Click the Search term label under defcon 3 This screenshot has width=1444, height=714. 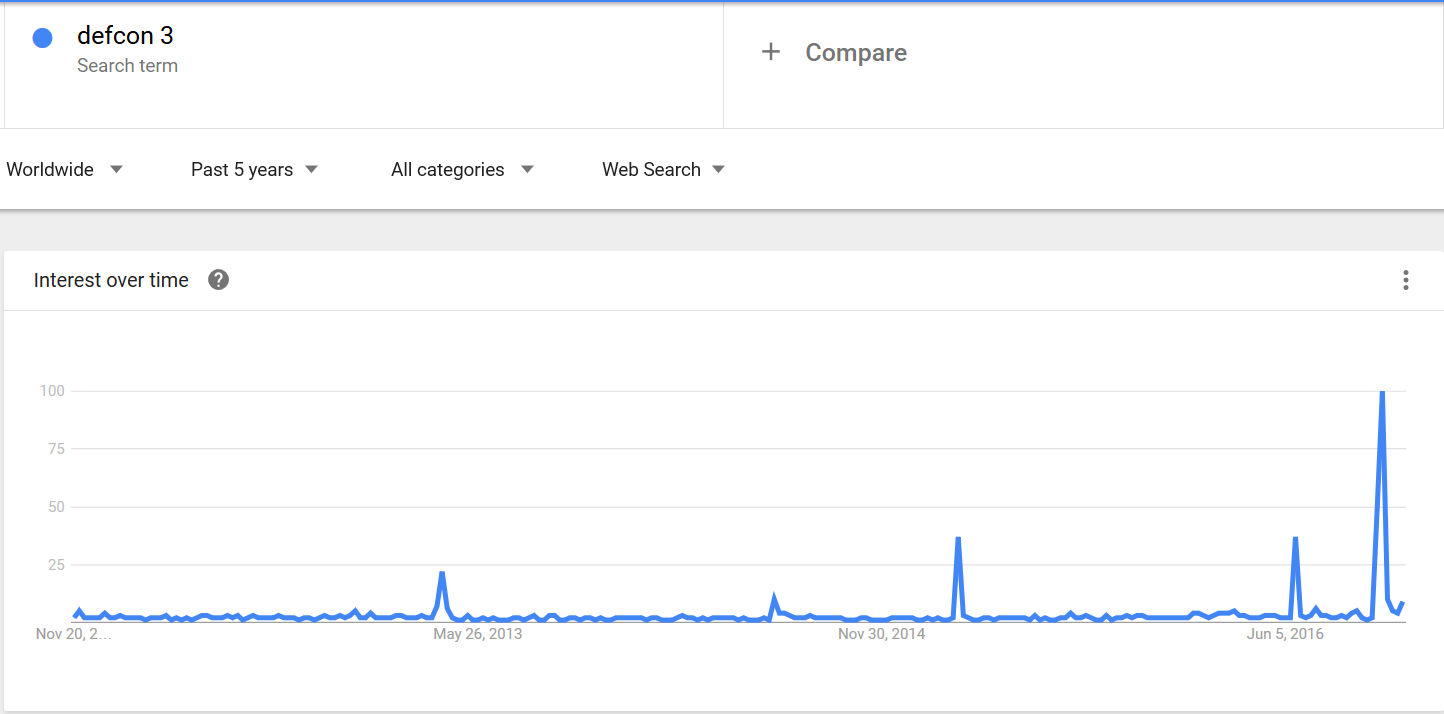click(127, 66)
